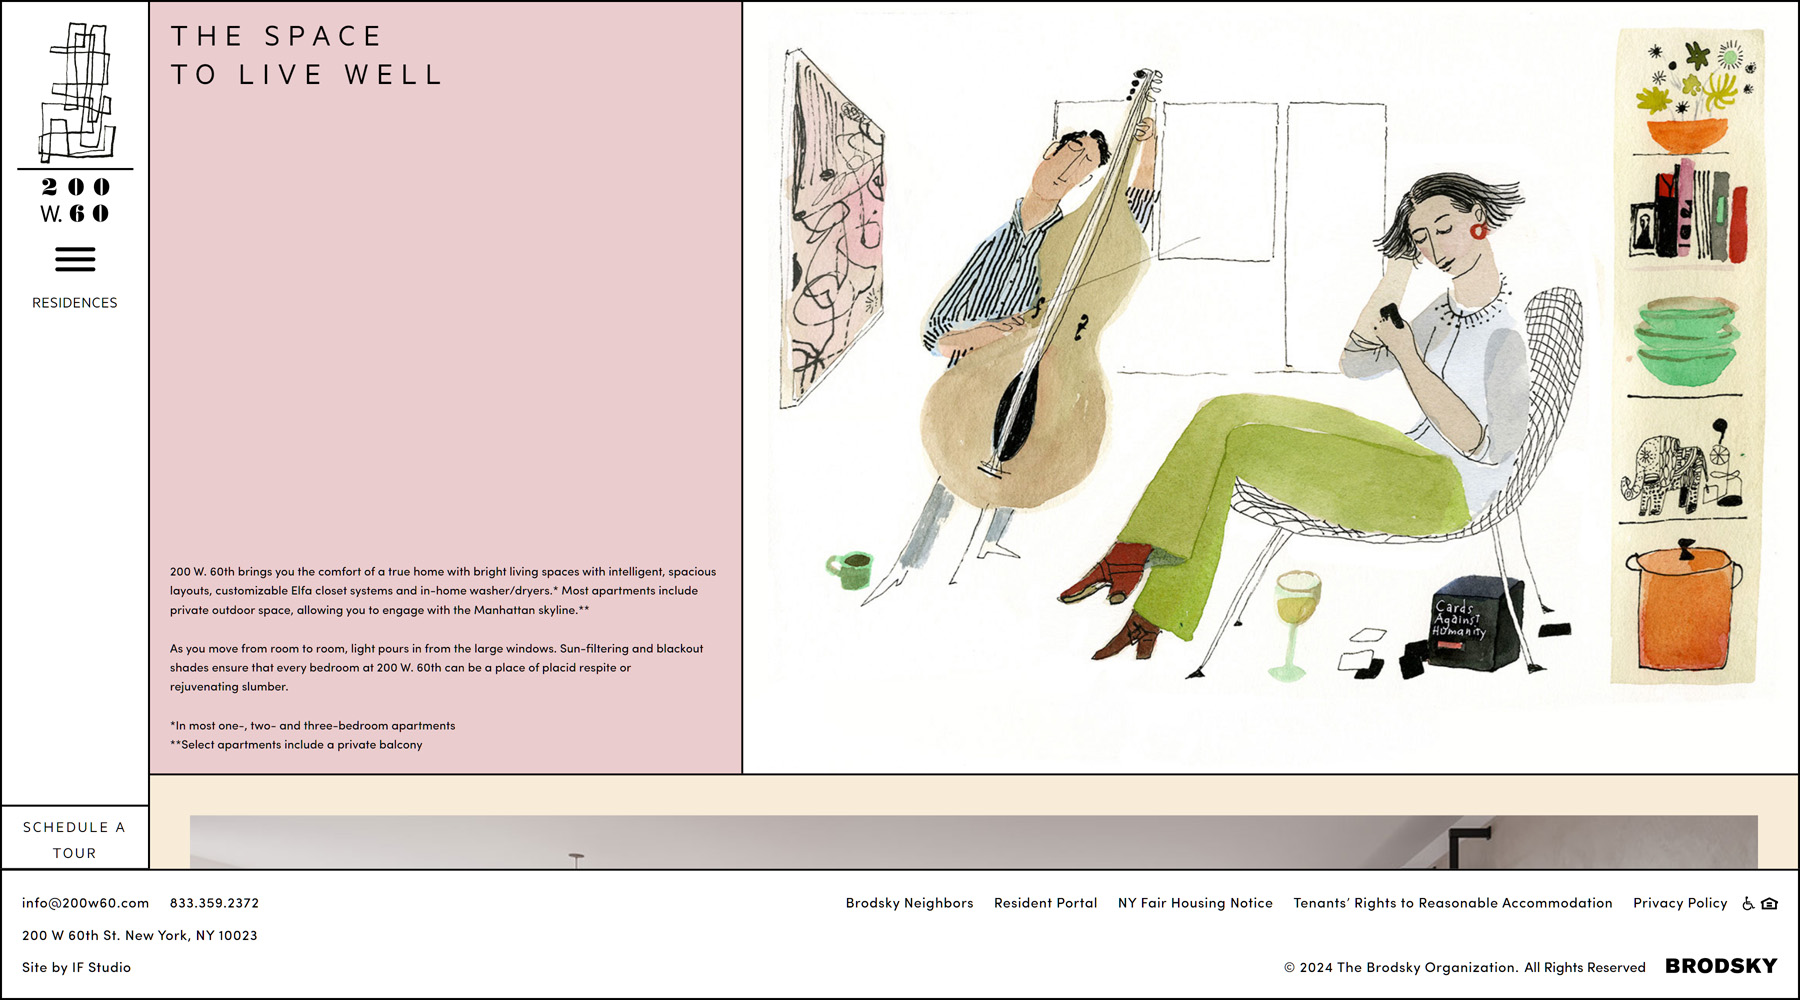Click the 200 W. 60 building logo
Viewport: 1800px width, 1000px height.
point(75,122)
